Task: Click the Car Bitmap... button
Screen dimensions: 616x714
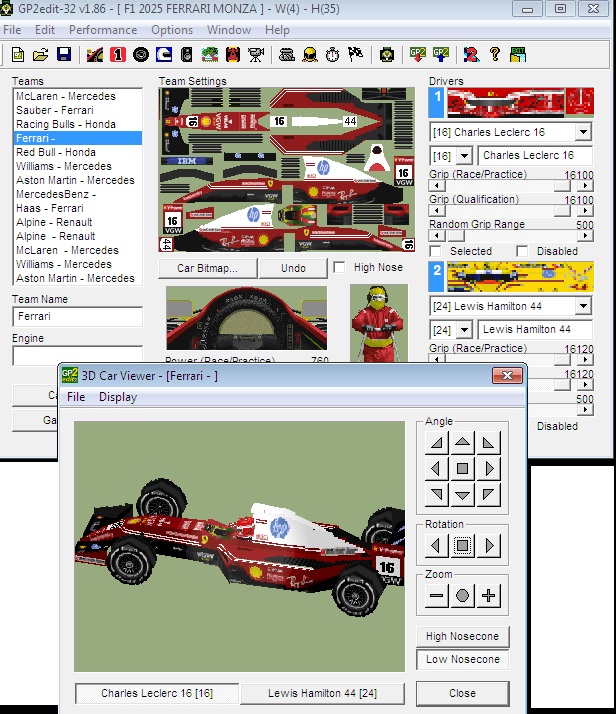Action: [x=208, y=268]
